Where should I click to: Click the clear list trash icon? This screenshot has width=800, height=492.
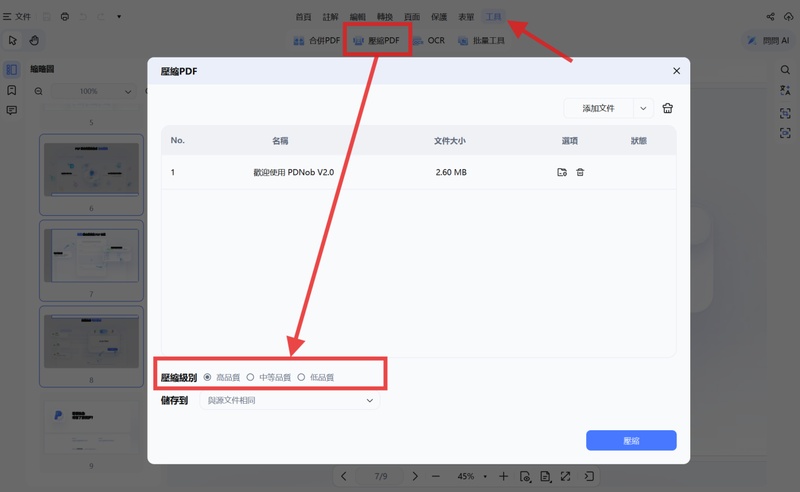pyautogui.click(x=667, y=108)
